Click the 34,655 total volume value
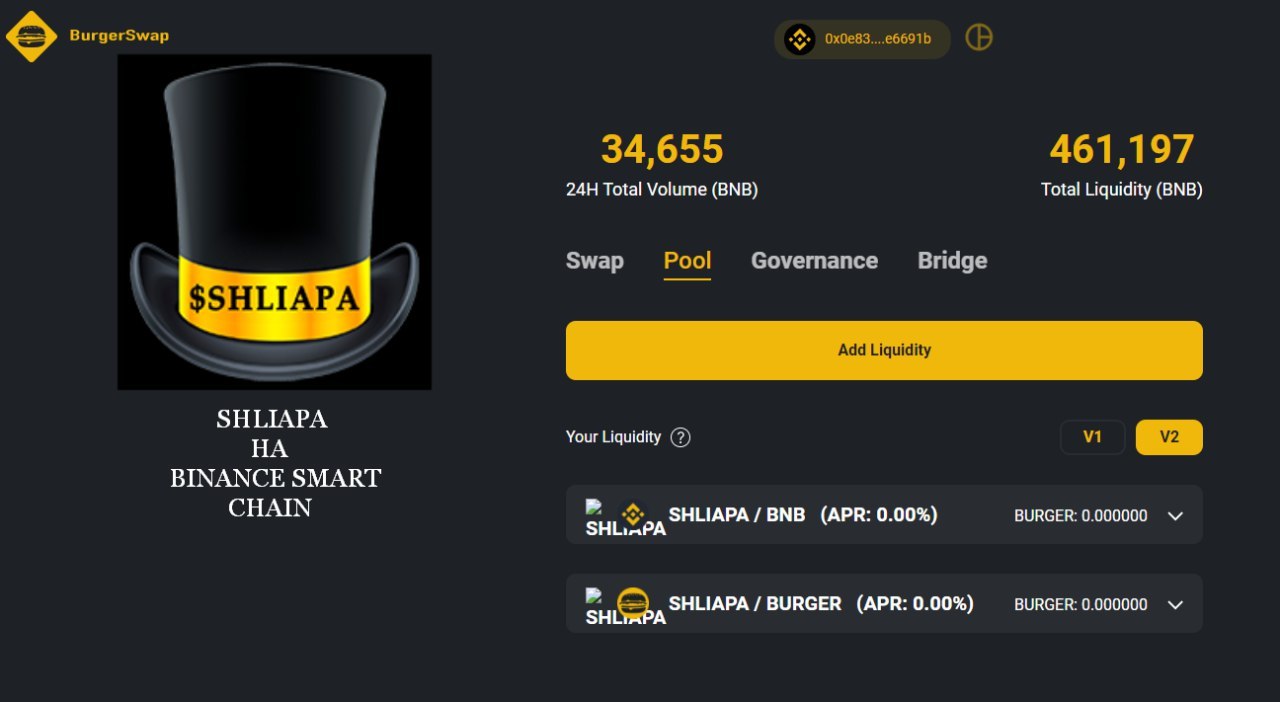 click(662, 150)
